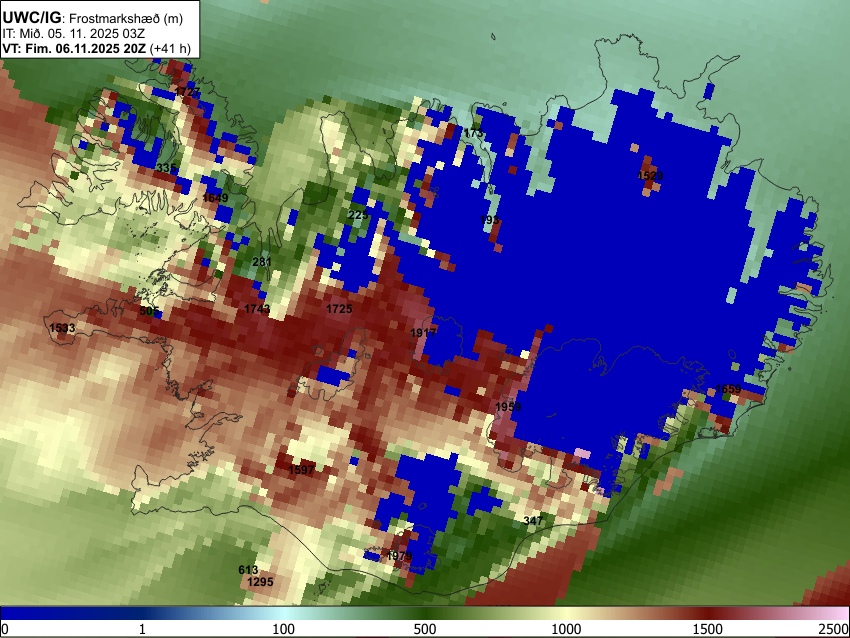Click the map value 1533
The image size is (850, 638).
point(62,328)
